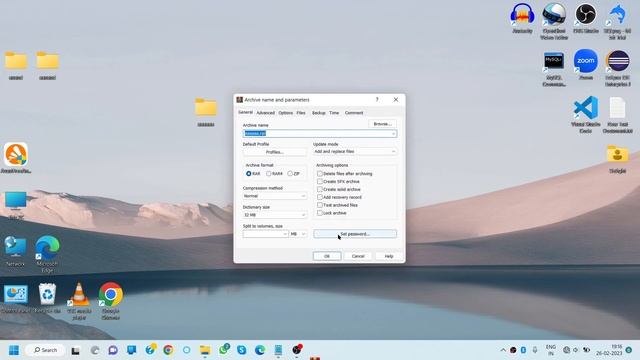This screenshot has width=640, height=360.
Task: Click the ENG IN language indicator
Action: (551, 350)
